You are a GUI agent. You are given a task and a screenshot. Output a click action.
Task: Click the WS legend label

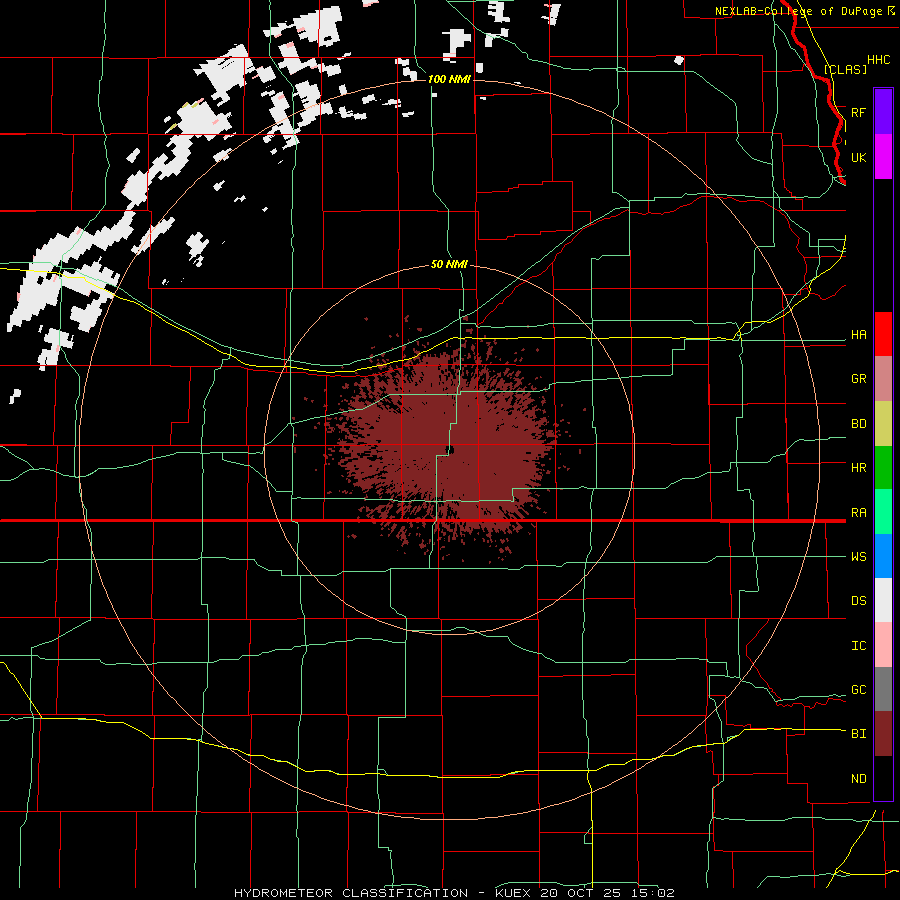pyautogui.click(x=858, y=557)
